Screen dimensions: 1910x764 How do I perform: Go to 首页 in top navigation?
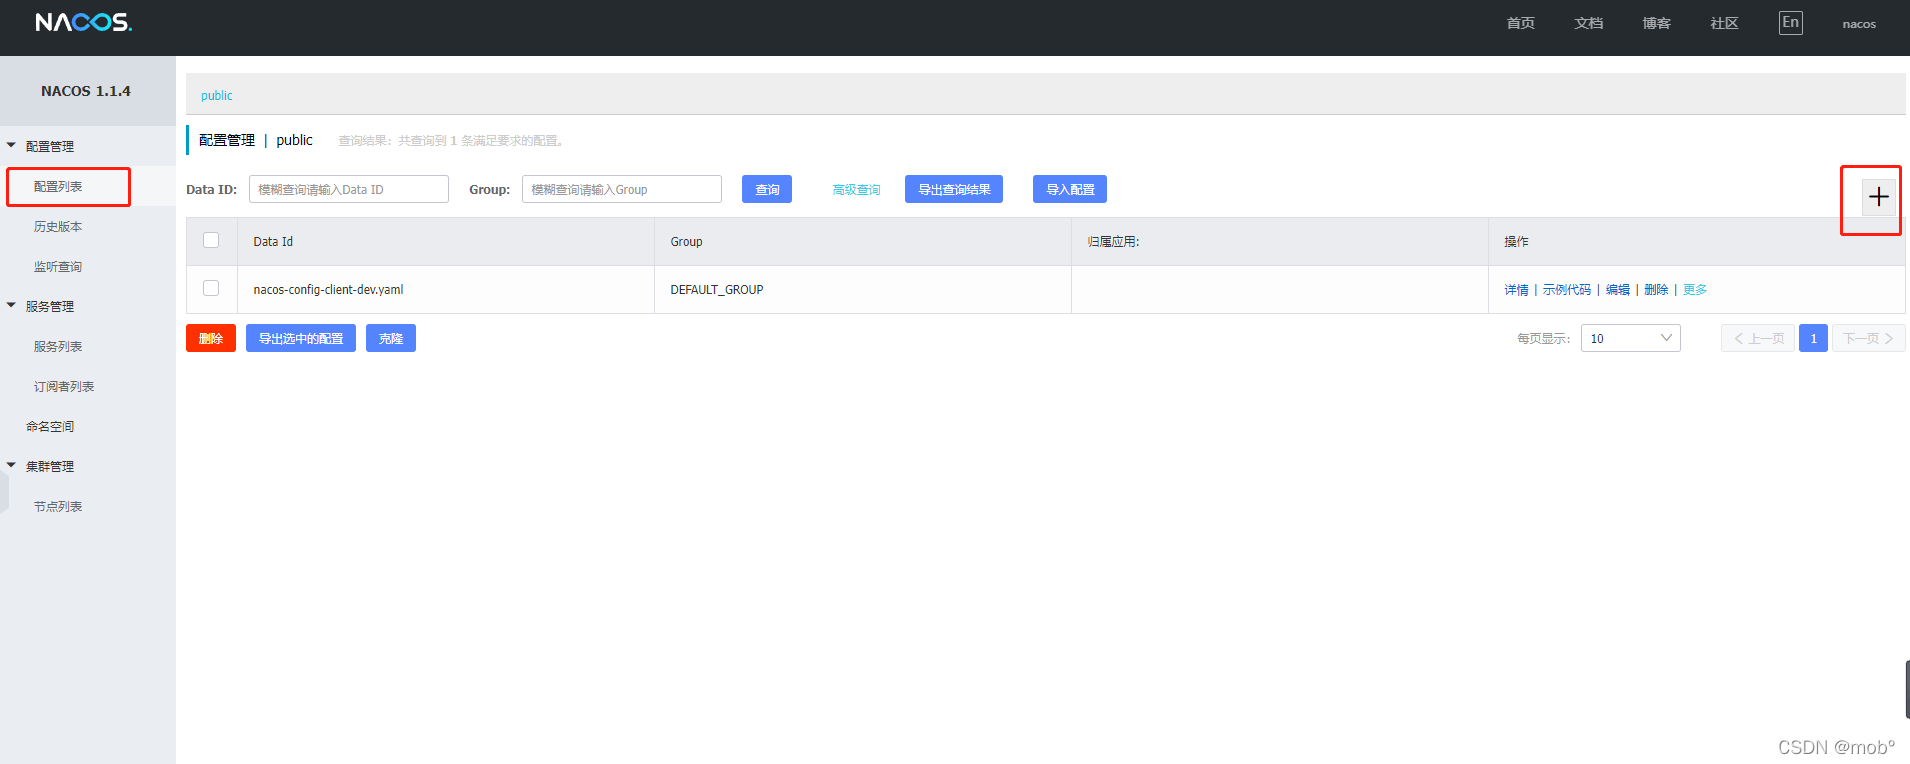(x=1520, y=23)
